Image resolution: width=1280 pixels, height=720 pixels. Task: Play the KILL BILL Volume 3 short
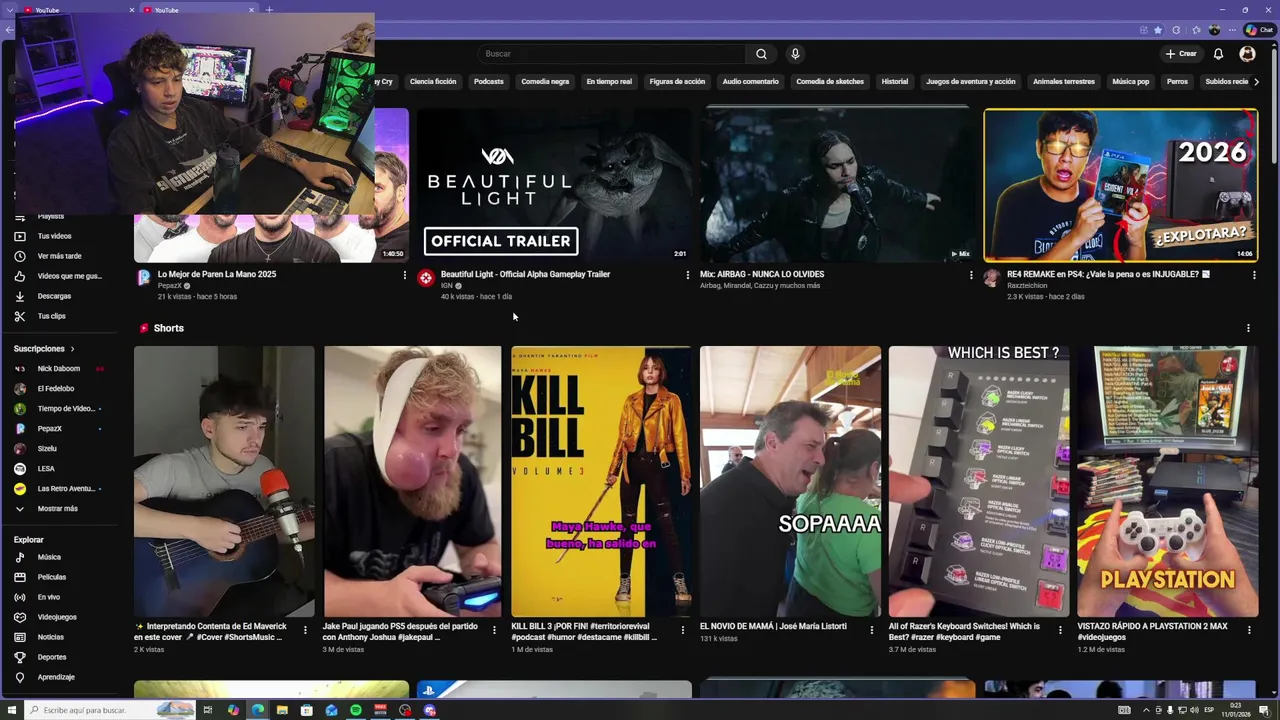click(x=601, y=482)
